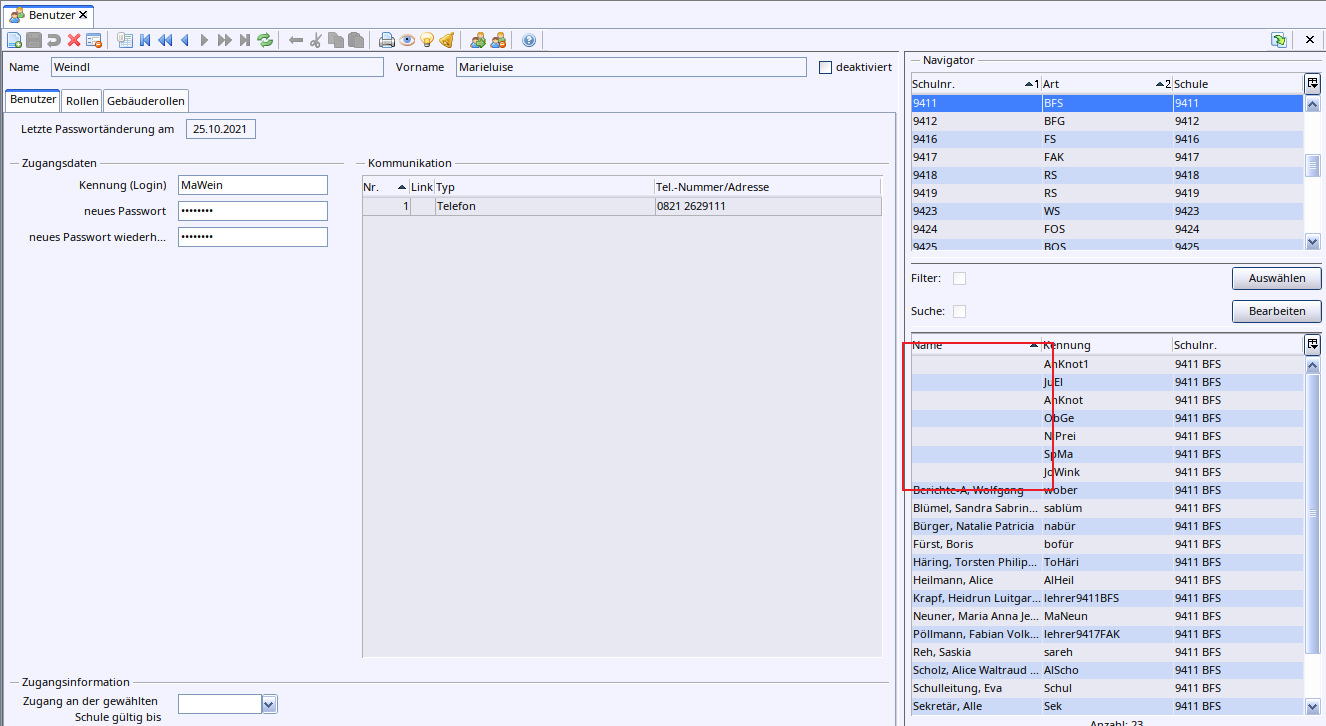Click the Name input field with Weindl
The image size is (1326, 726).
pyautogui.click(x=217, y=67)
